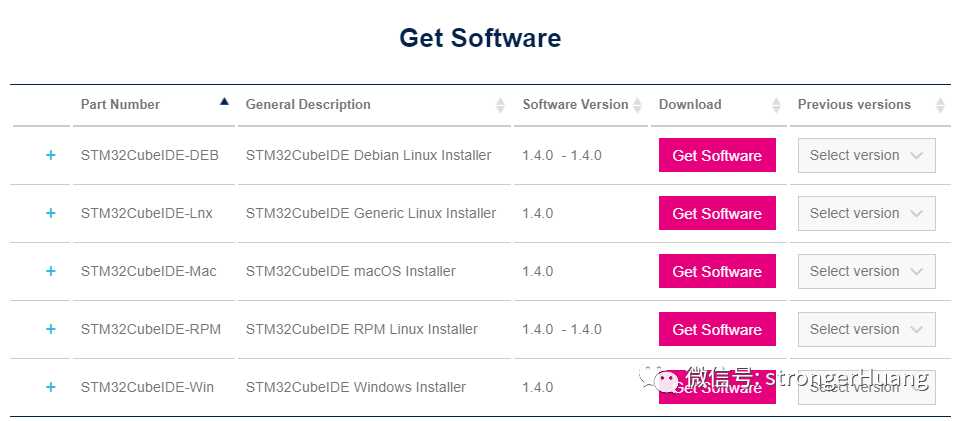The image size is (959, 421).
Task: Click version 1.4.0 in Generic Linux row
Action: (538, 214)
